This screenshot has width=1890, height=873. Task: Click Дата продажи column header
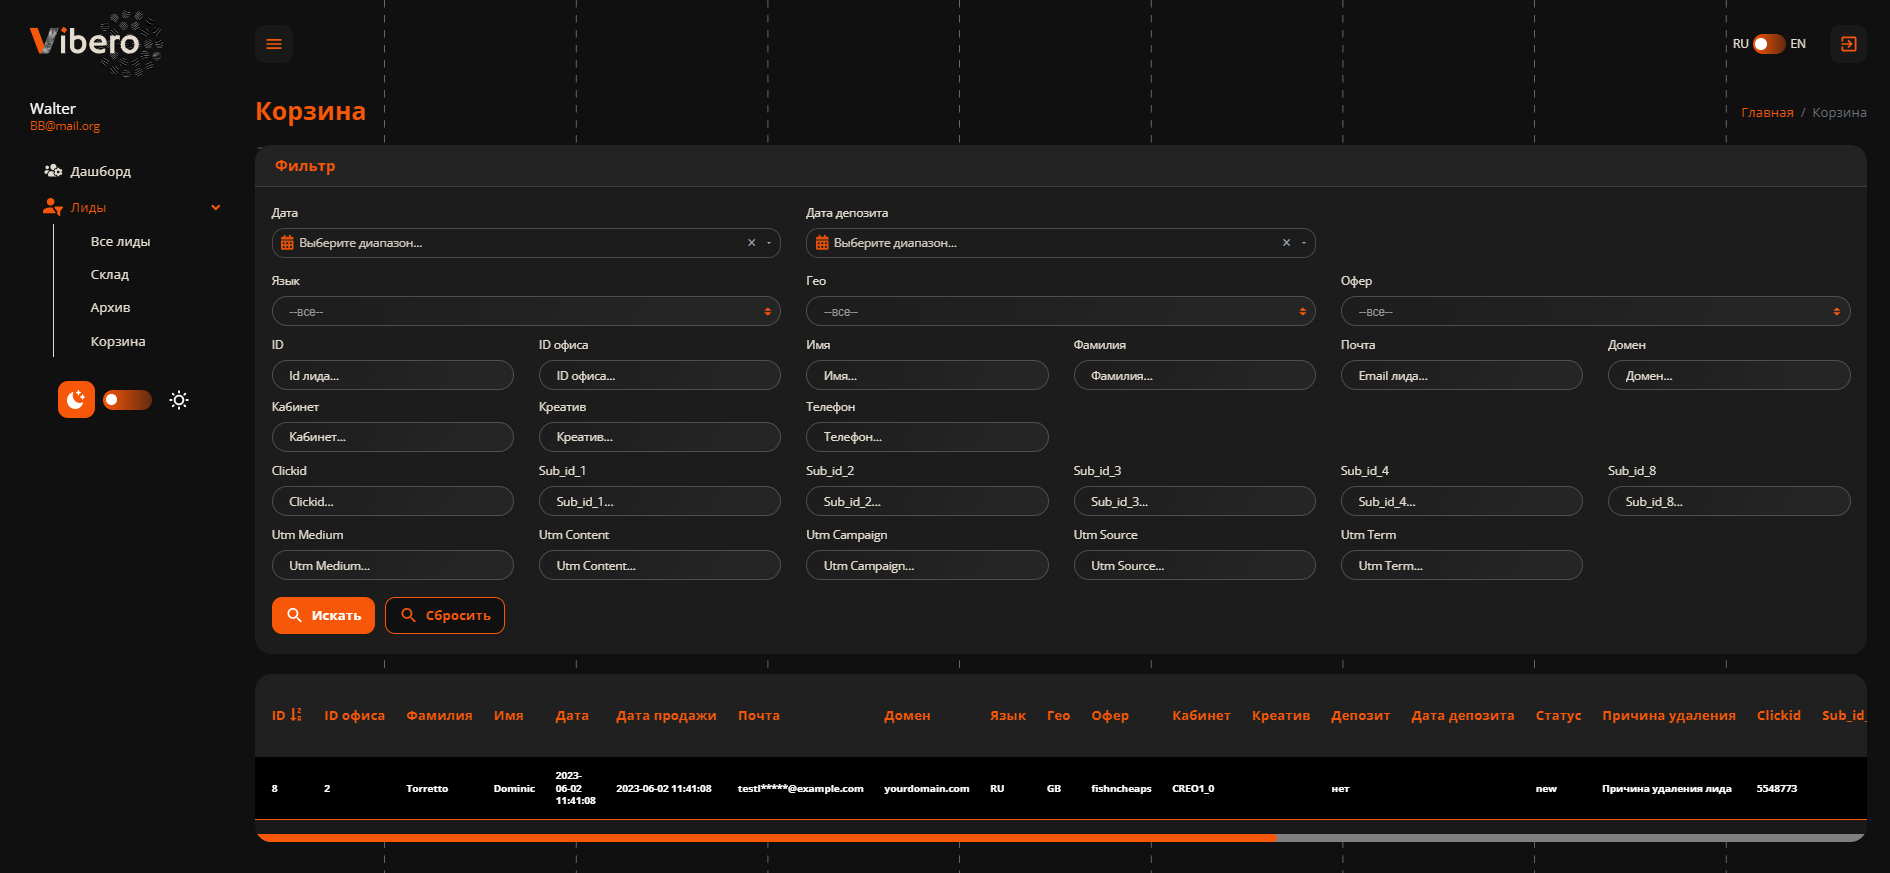[x=666, y=716]
